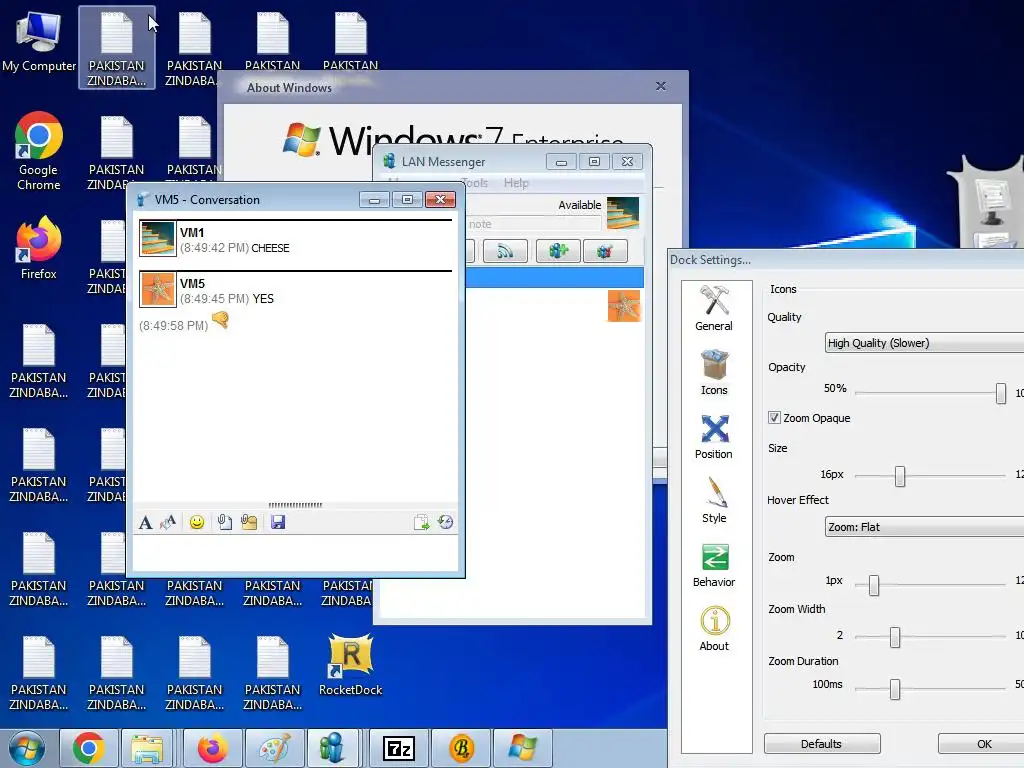Click the message input box in conversation
Viewport: 1024px width, 768px height.
coord(295,554)
